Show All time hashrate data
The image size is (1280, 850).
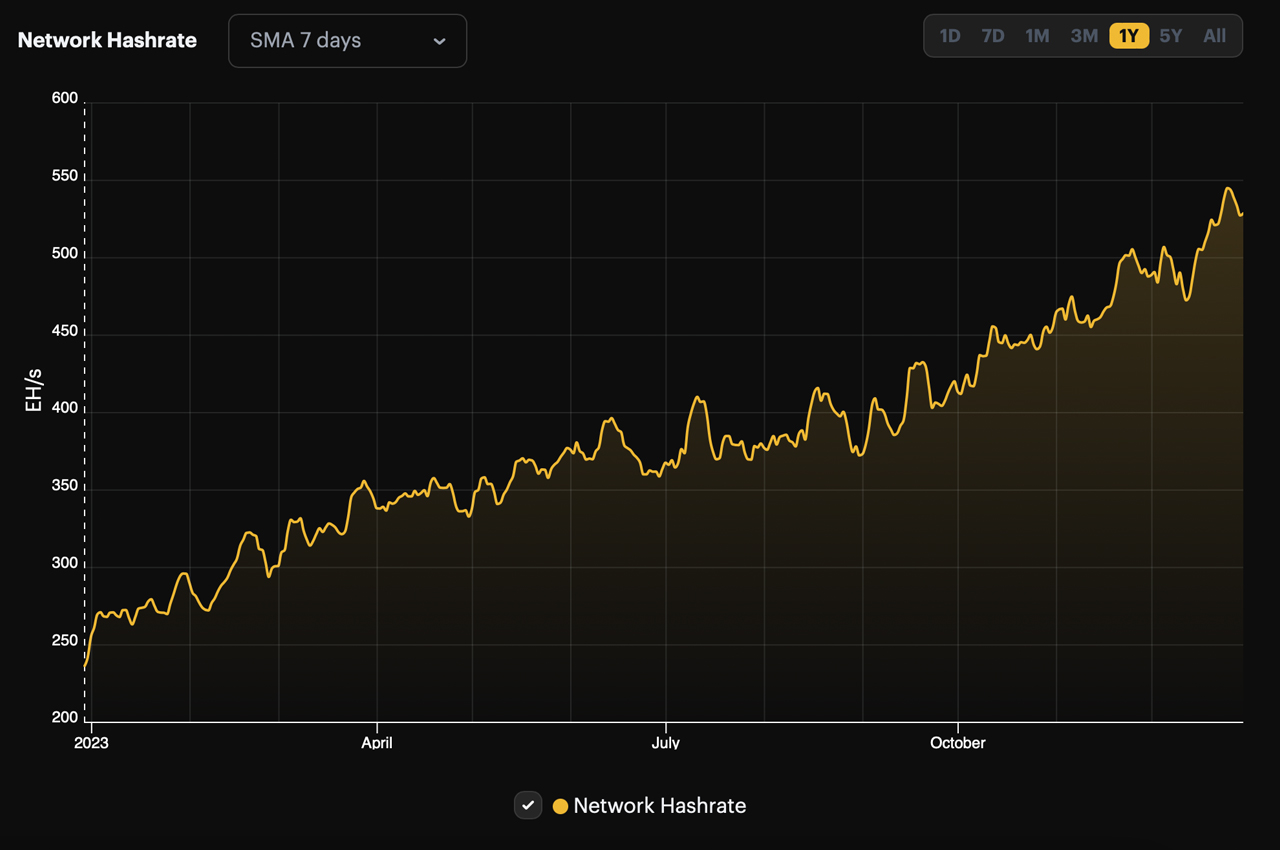(x=1214, y=36)
